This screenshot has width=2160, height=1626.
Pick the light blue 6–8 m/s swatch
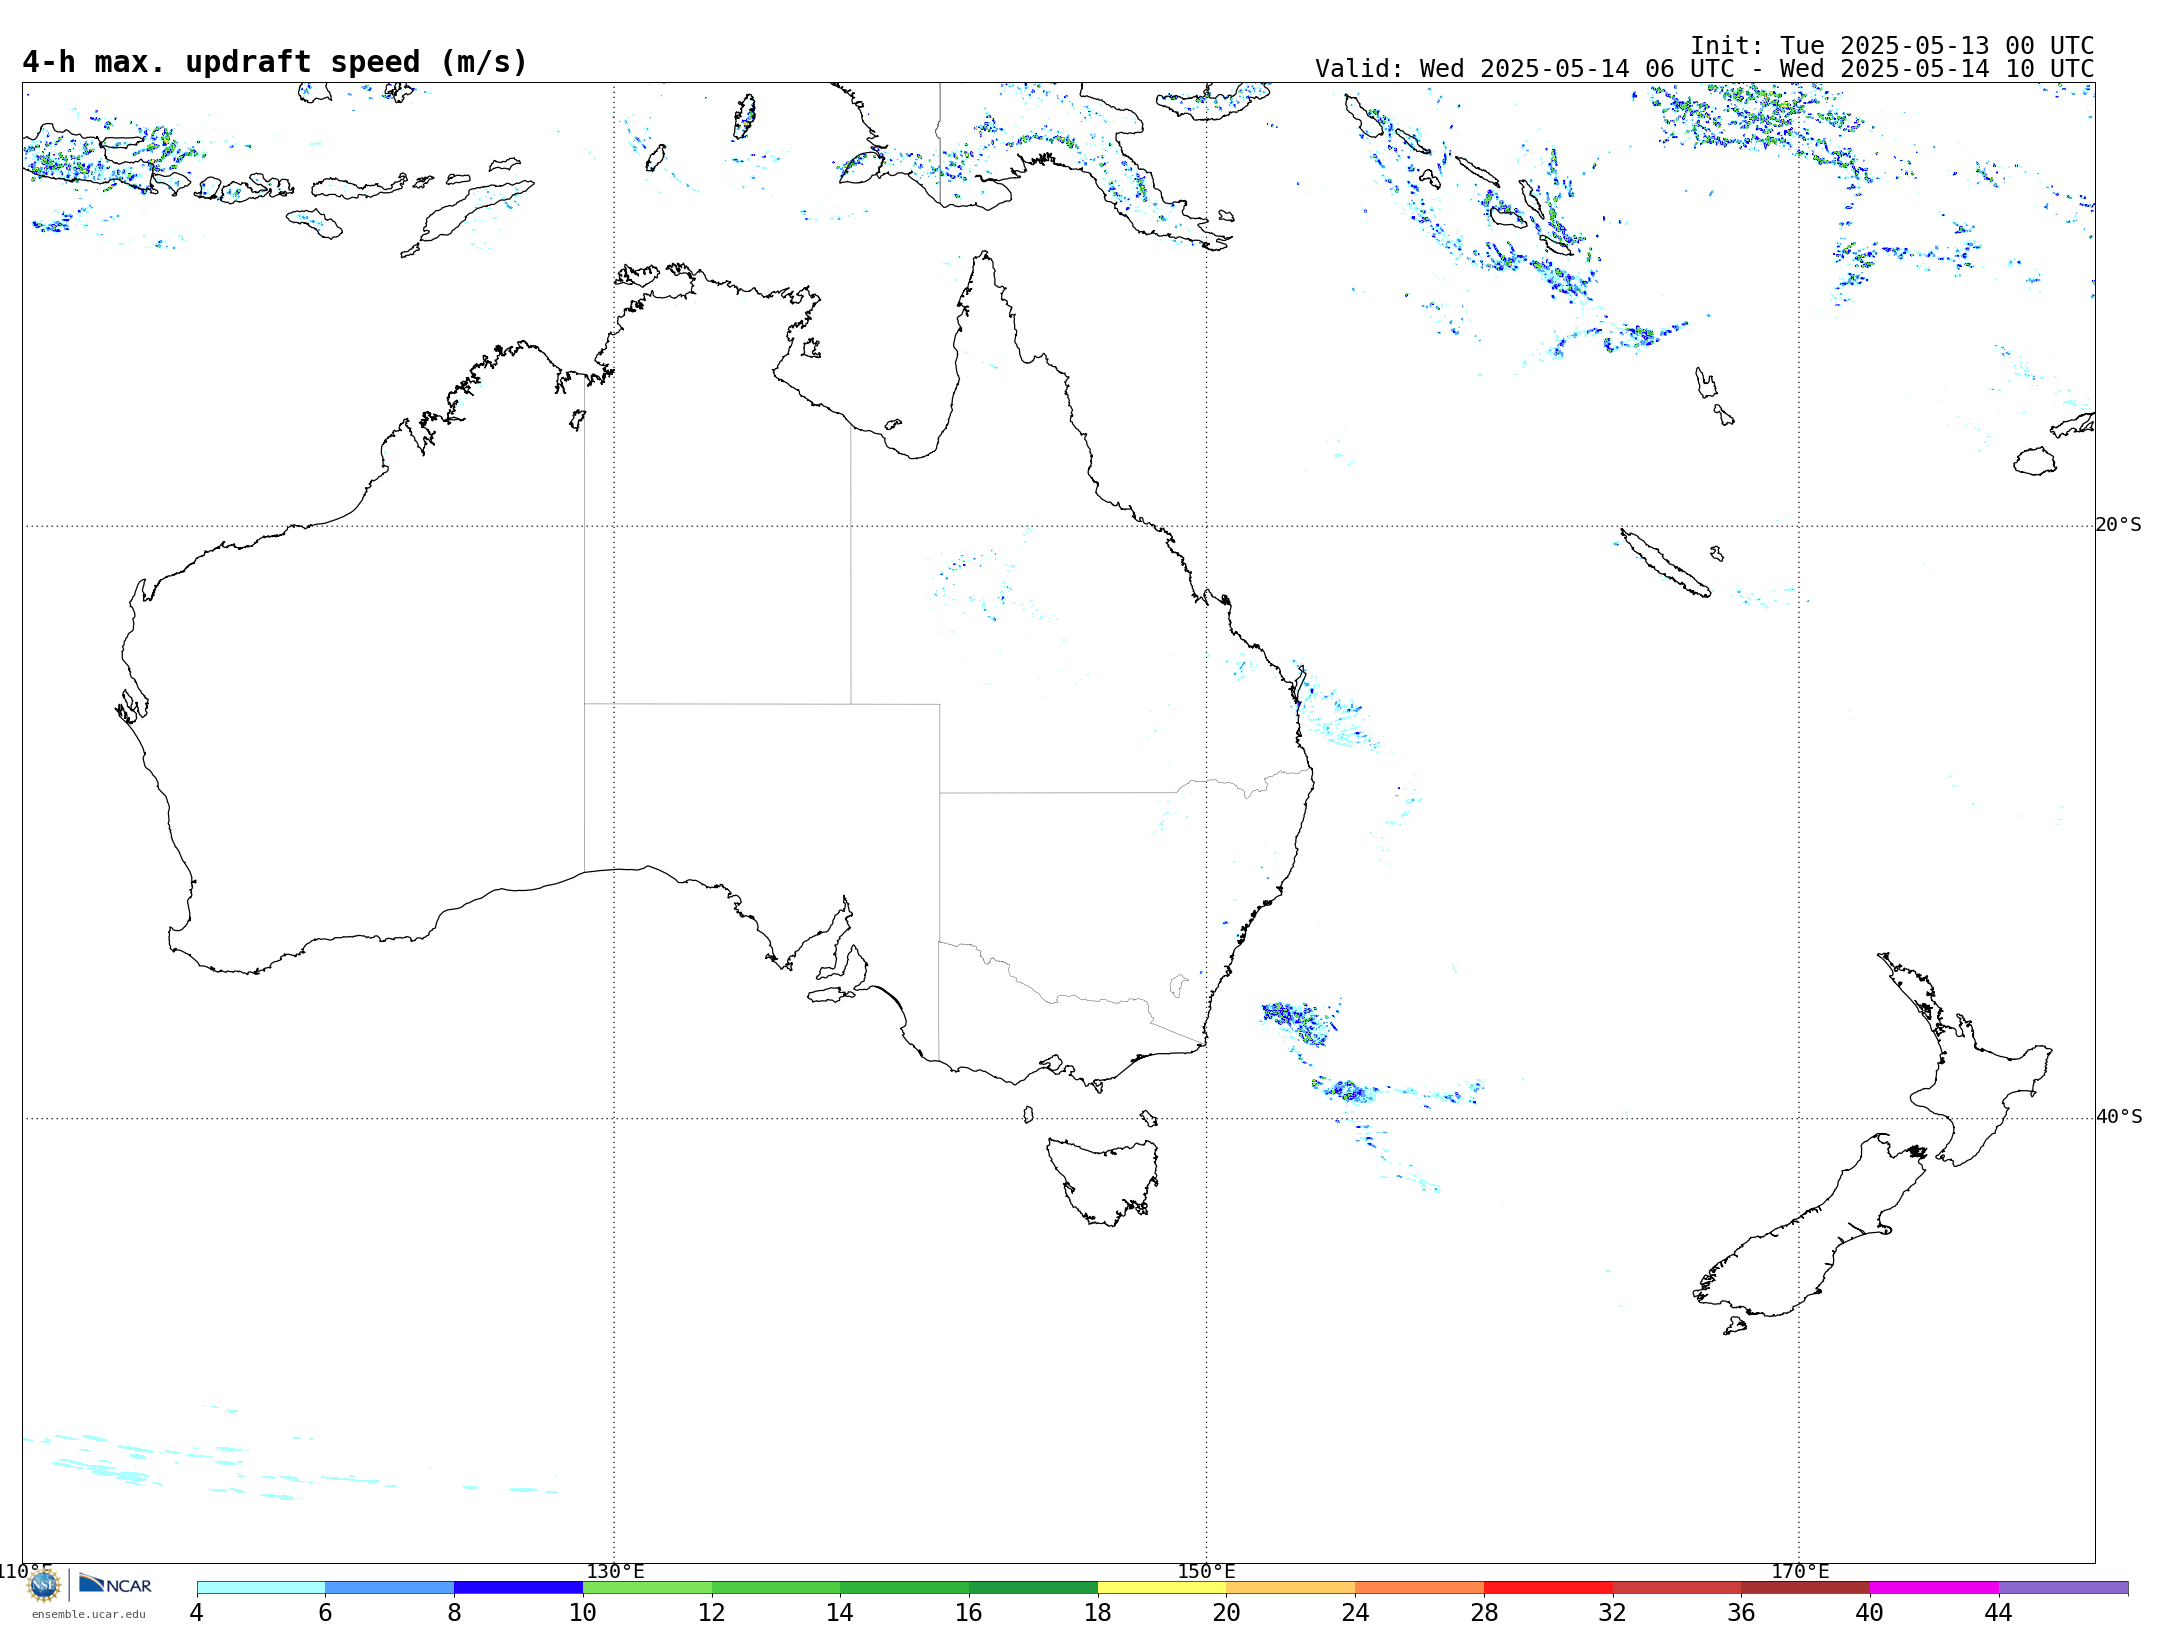point(390,1588)
